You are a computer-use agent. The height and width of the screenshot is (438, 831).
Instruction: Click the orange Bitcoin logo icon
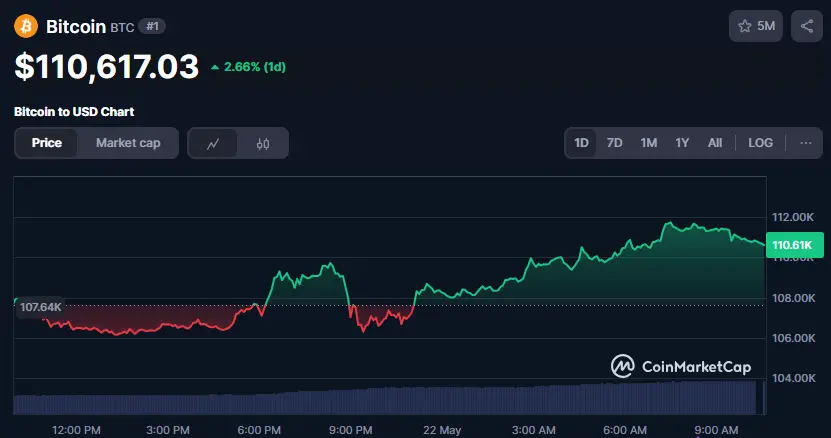click(26, 26)
